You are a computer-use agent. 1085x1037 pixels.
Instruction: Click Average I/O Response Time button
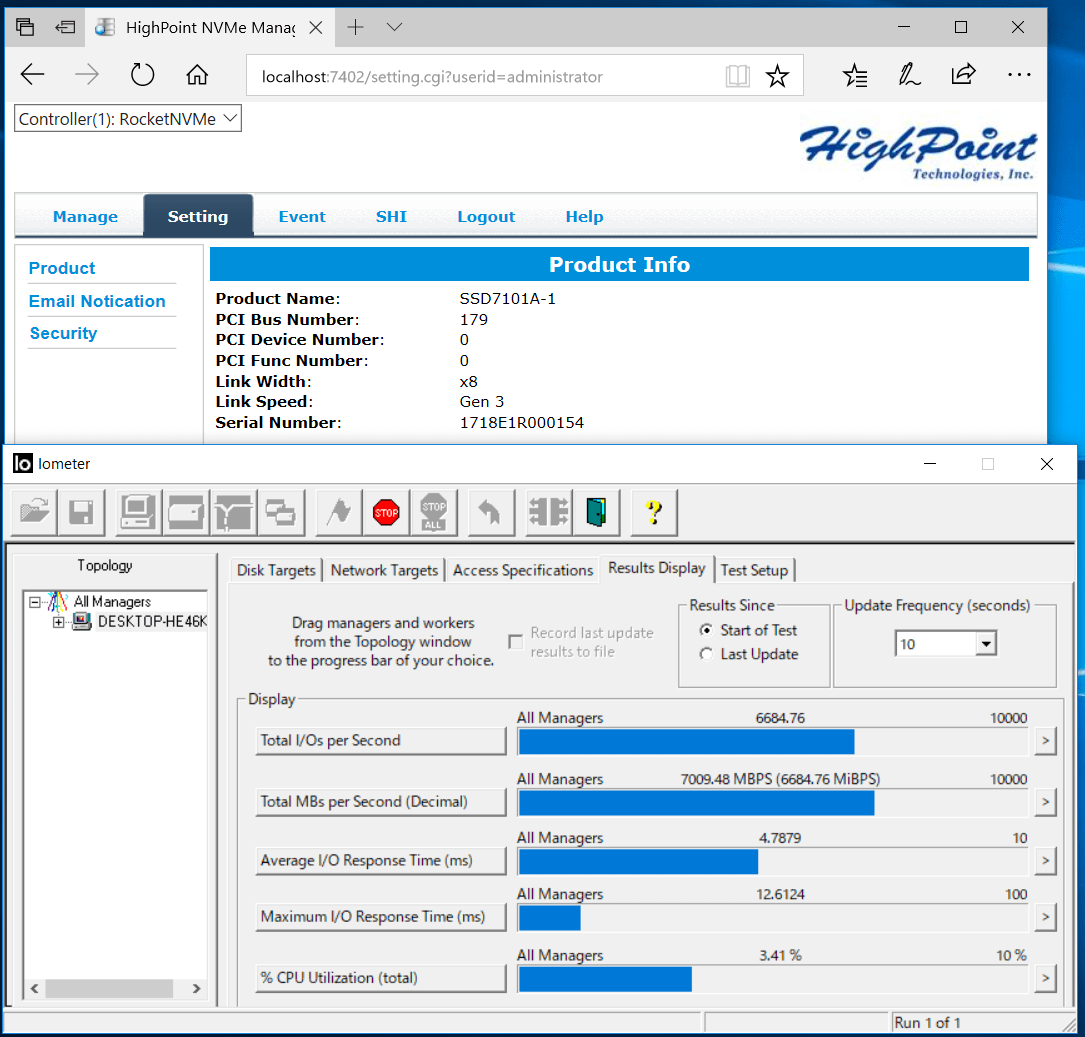pos(381,861)
